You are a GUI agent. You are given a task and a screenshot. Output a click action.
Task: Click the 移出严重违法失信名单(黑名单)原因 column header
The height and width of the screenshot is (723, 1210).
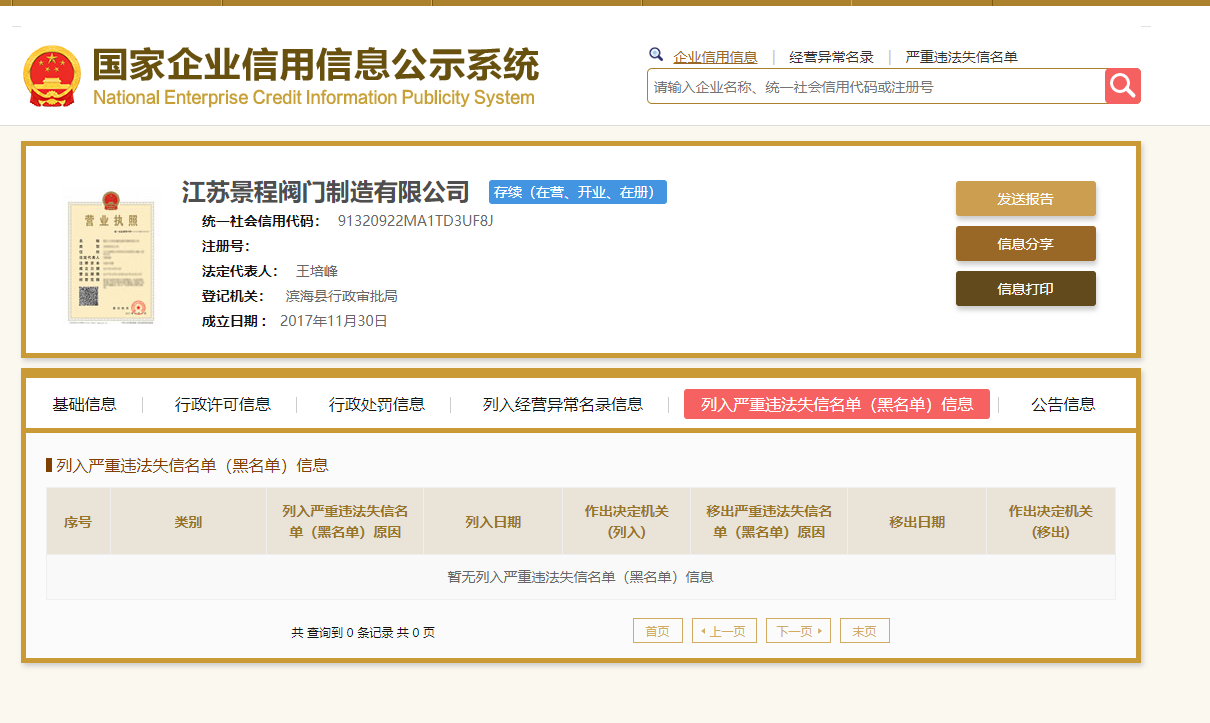pos(769,521)
